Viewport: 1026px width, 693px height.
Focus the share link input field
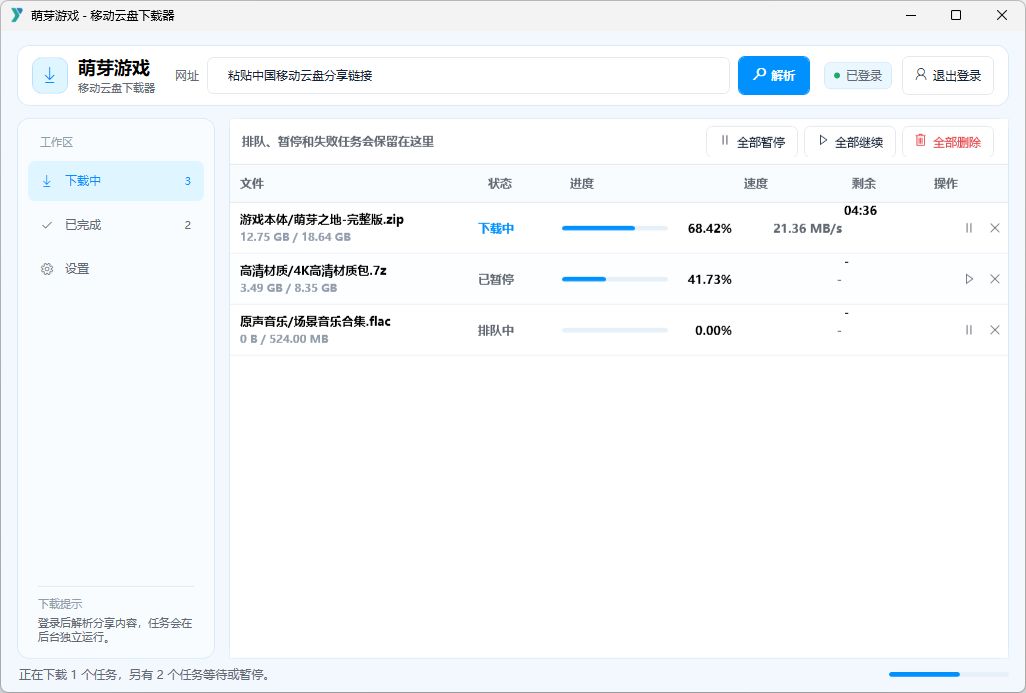coord(469,75)
